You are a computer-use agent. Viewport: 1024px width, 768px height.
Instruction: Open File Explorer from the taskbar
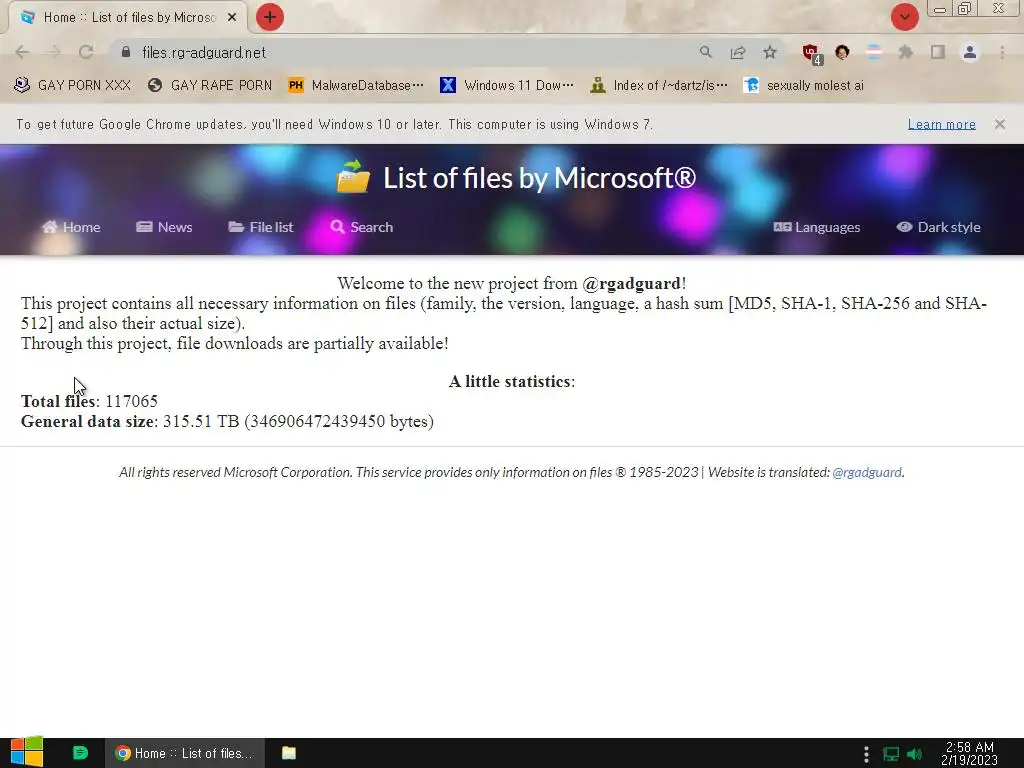pyautogui.click(x=289, y=753)
